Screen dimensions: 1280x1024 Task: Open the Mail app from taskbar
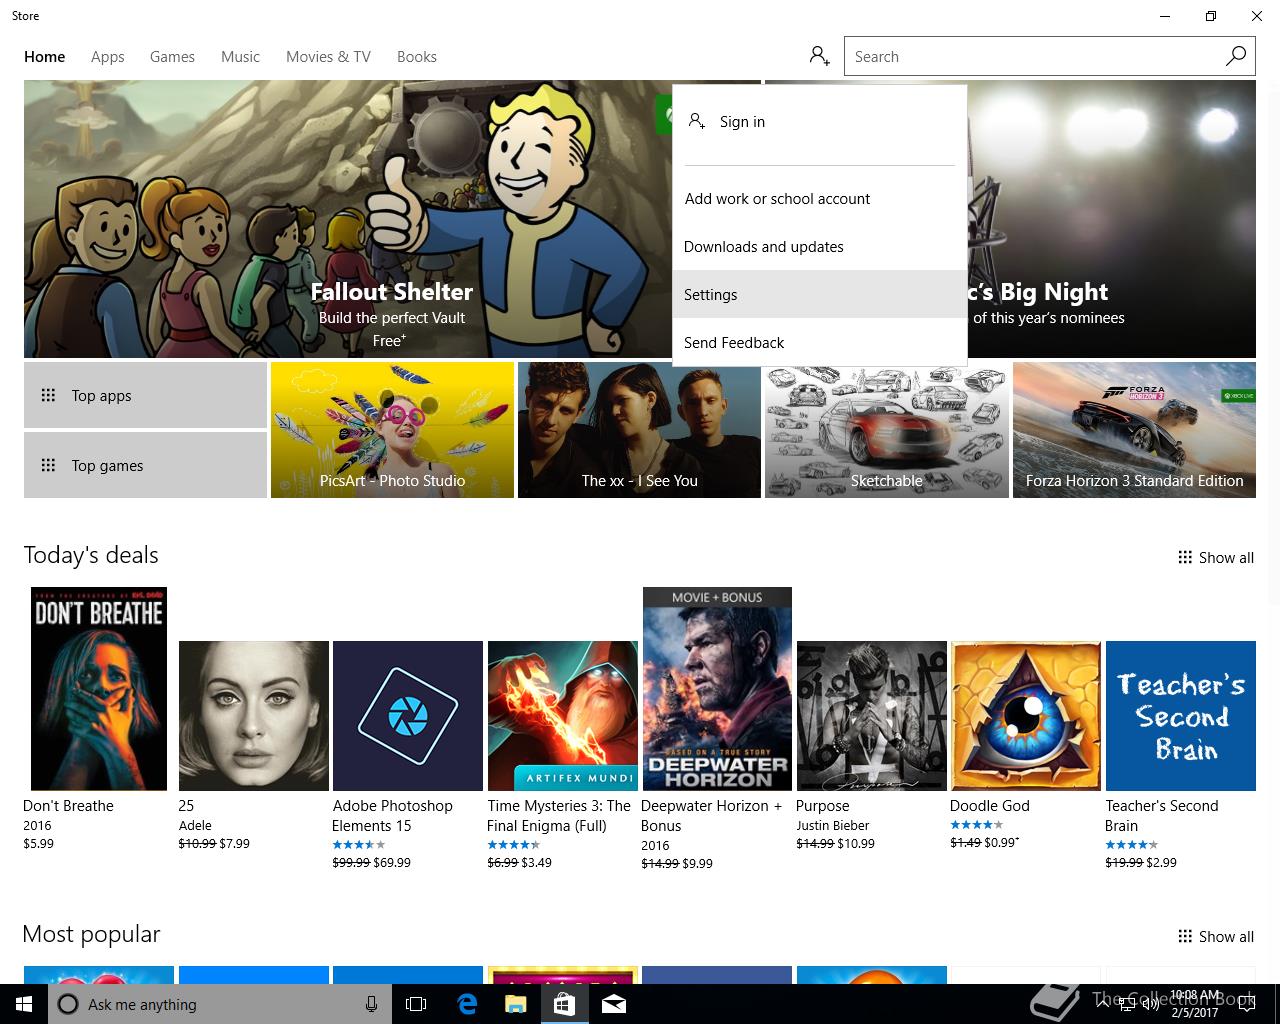(x=614, y=1004)
